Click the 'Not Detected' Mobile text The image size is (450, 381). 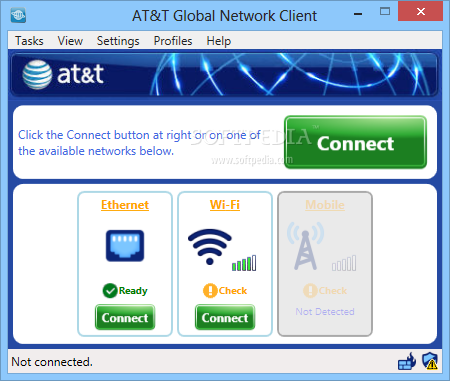click(x=325, y=312)
